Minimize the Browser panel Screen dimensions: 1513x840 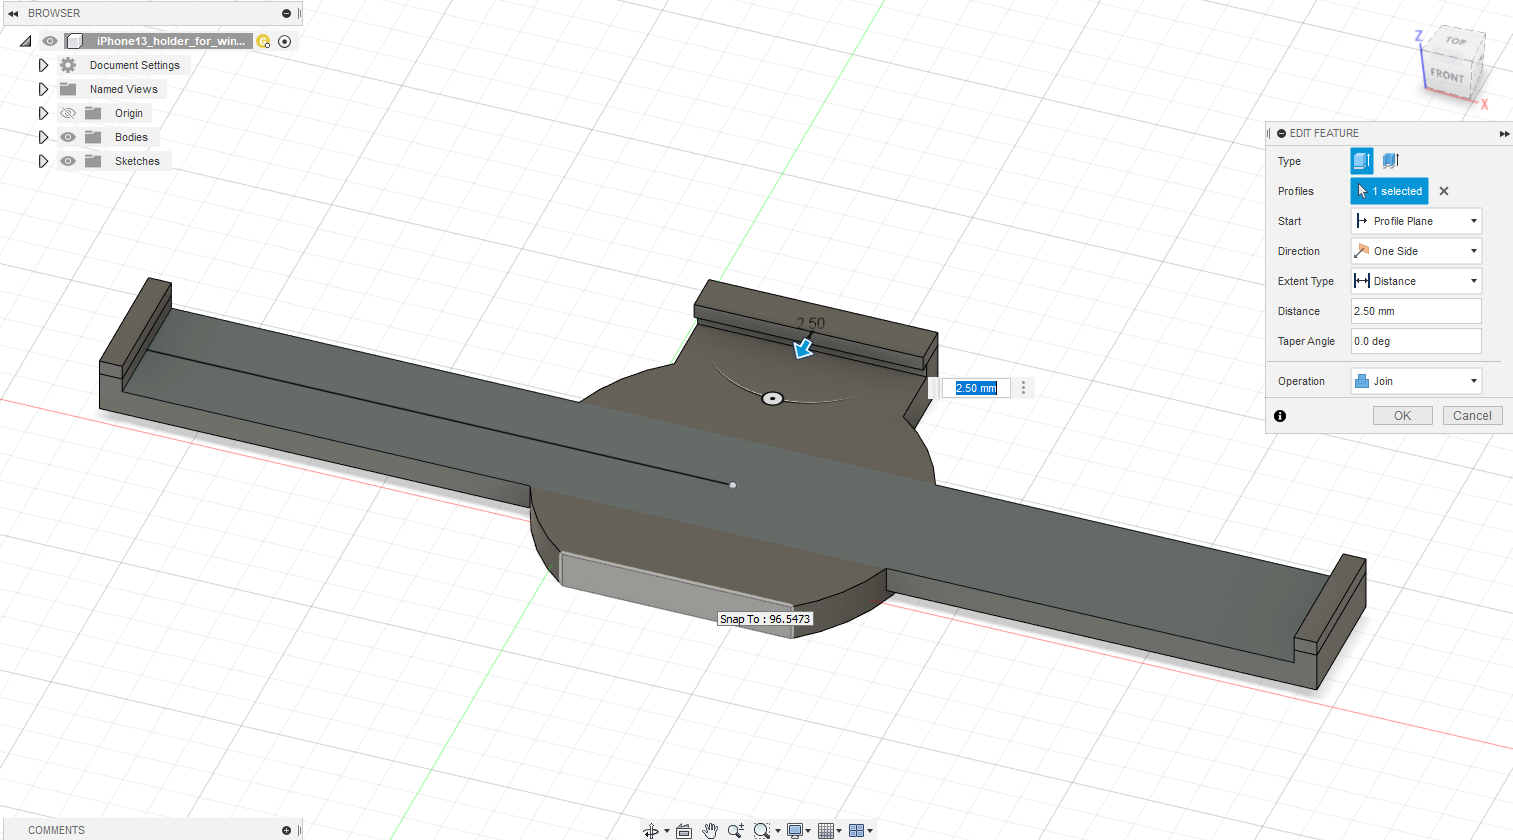click(286, 13)
